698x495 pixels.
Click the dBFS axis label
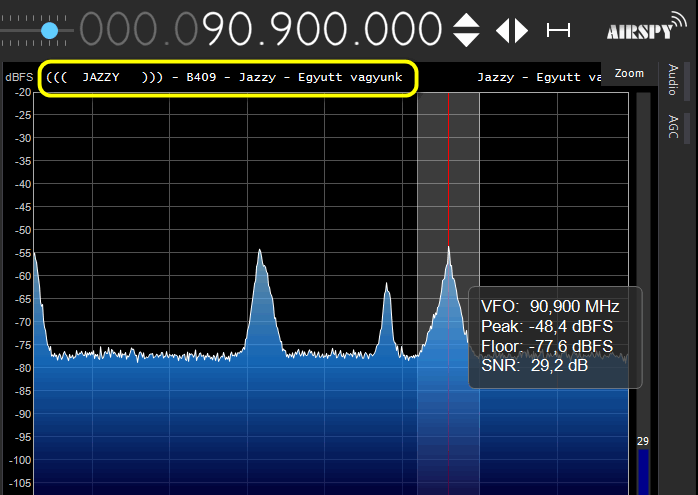coord(19,77)
